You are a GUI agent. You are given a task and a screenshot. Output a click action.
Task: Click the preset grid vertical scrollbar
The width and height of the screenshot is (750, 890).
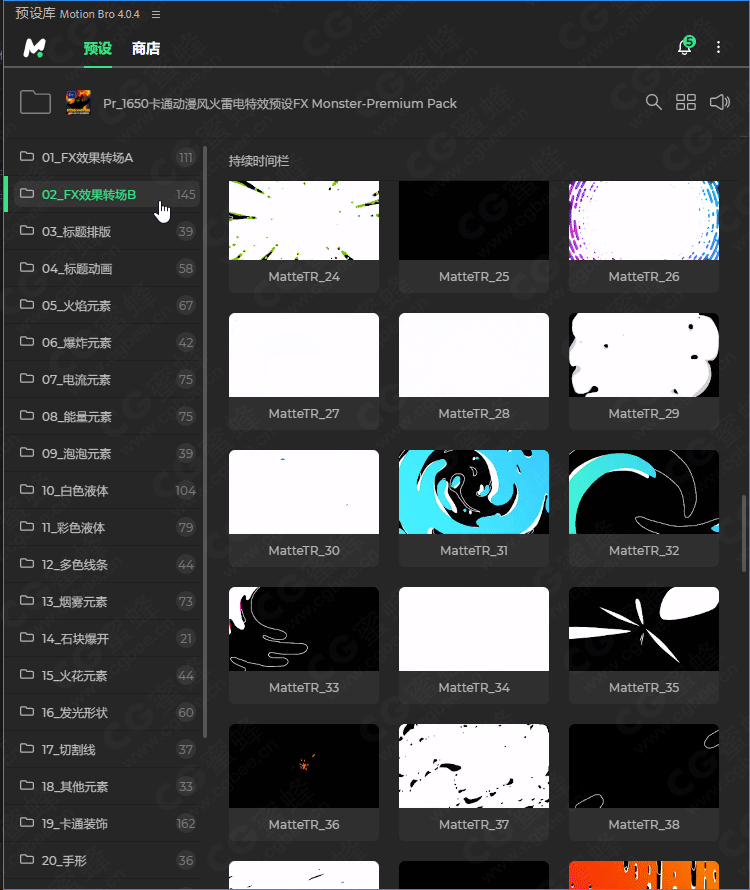744,534
